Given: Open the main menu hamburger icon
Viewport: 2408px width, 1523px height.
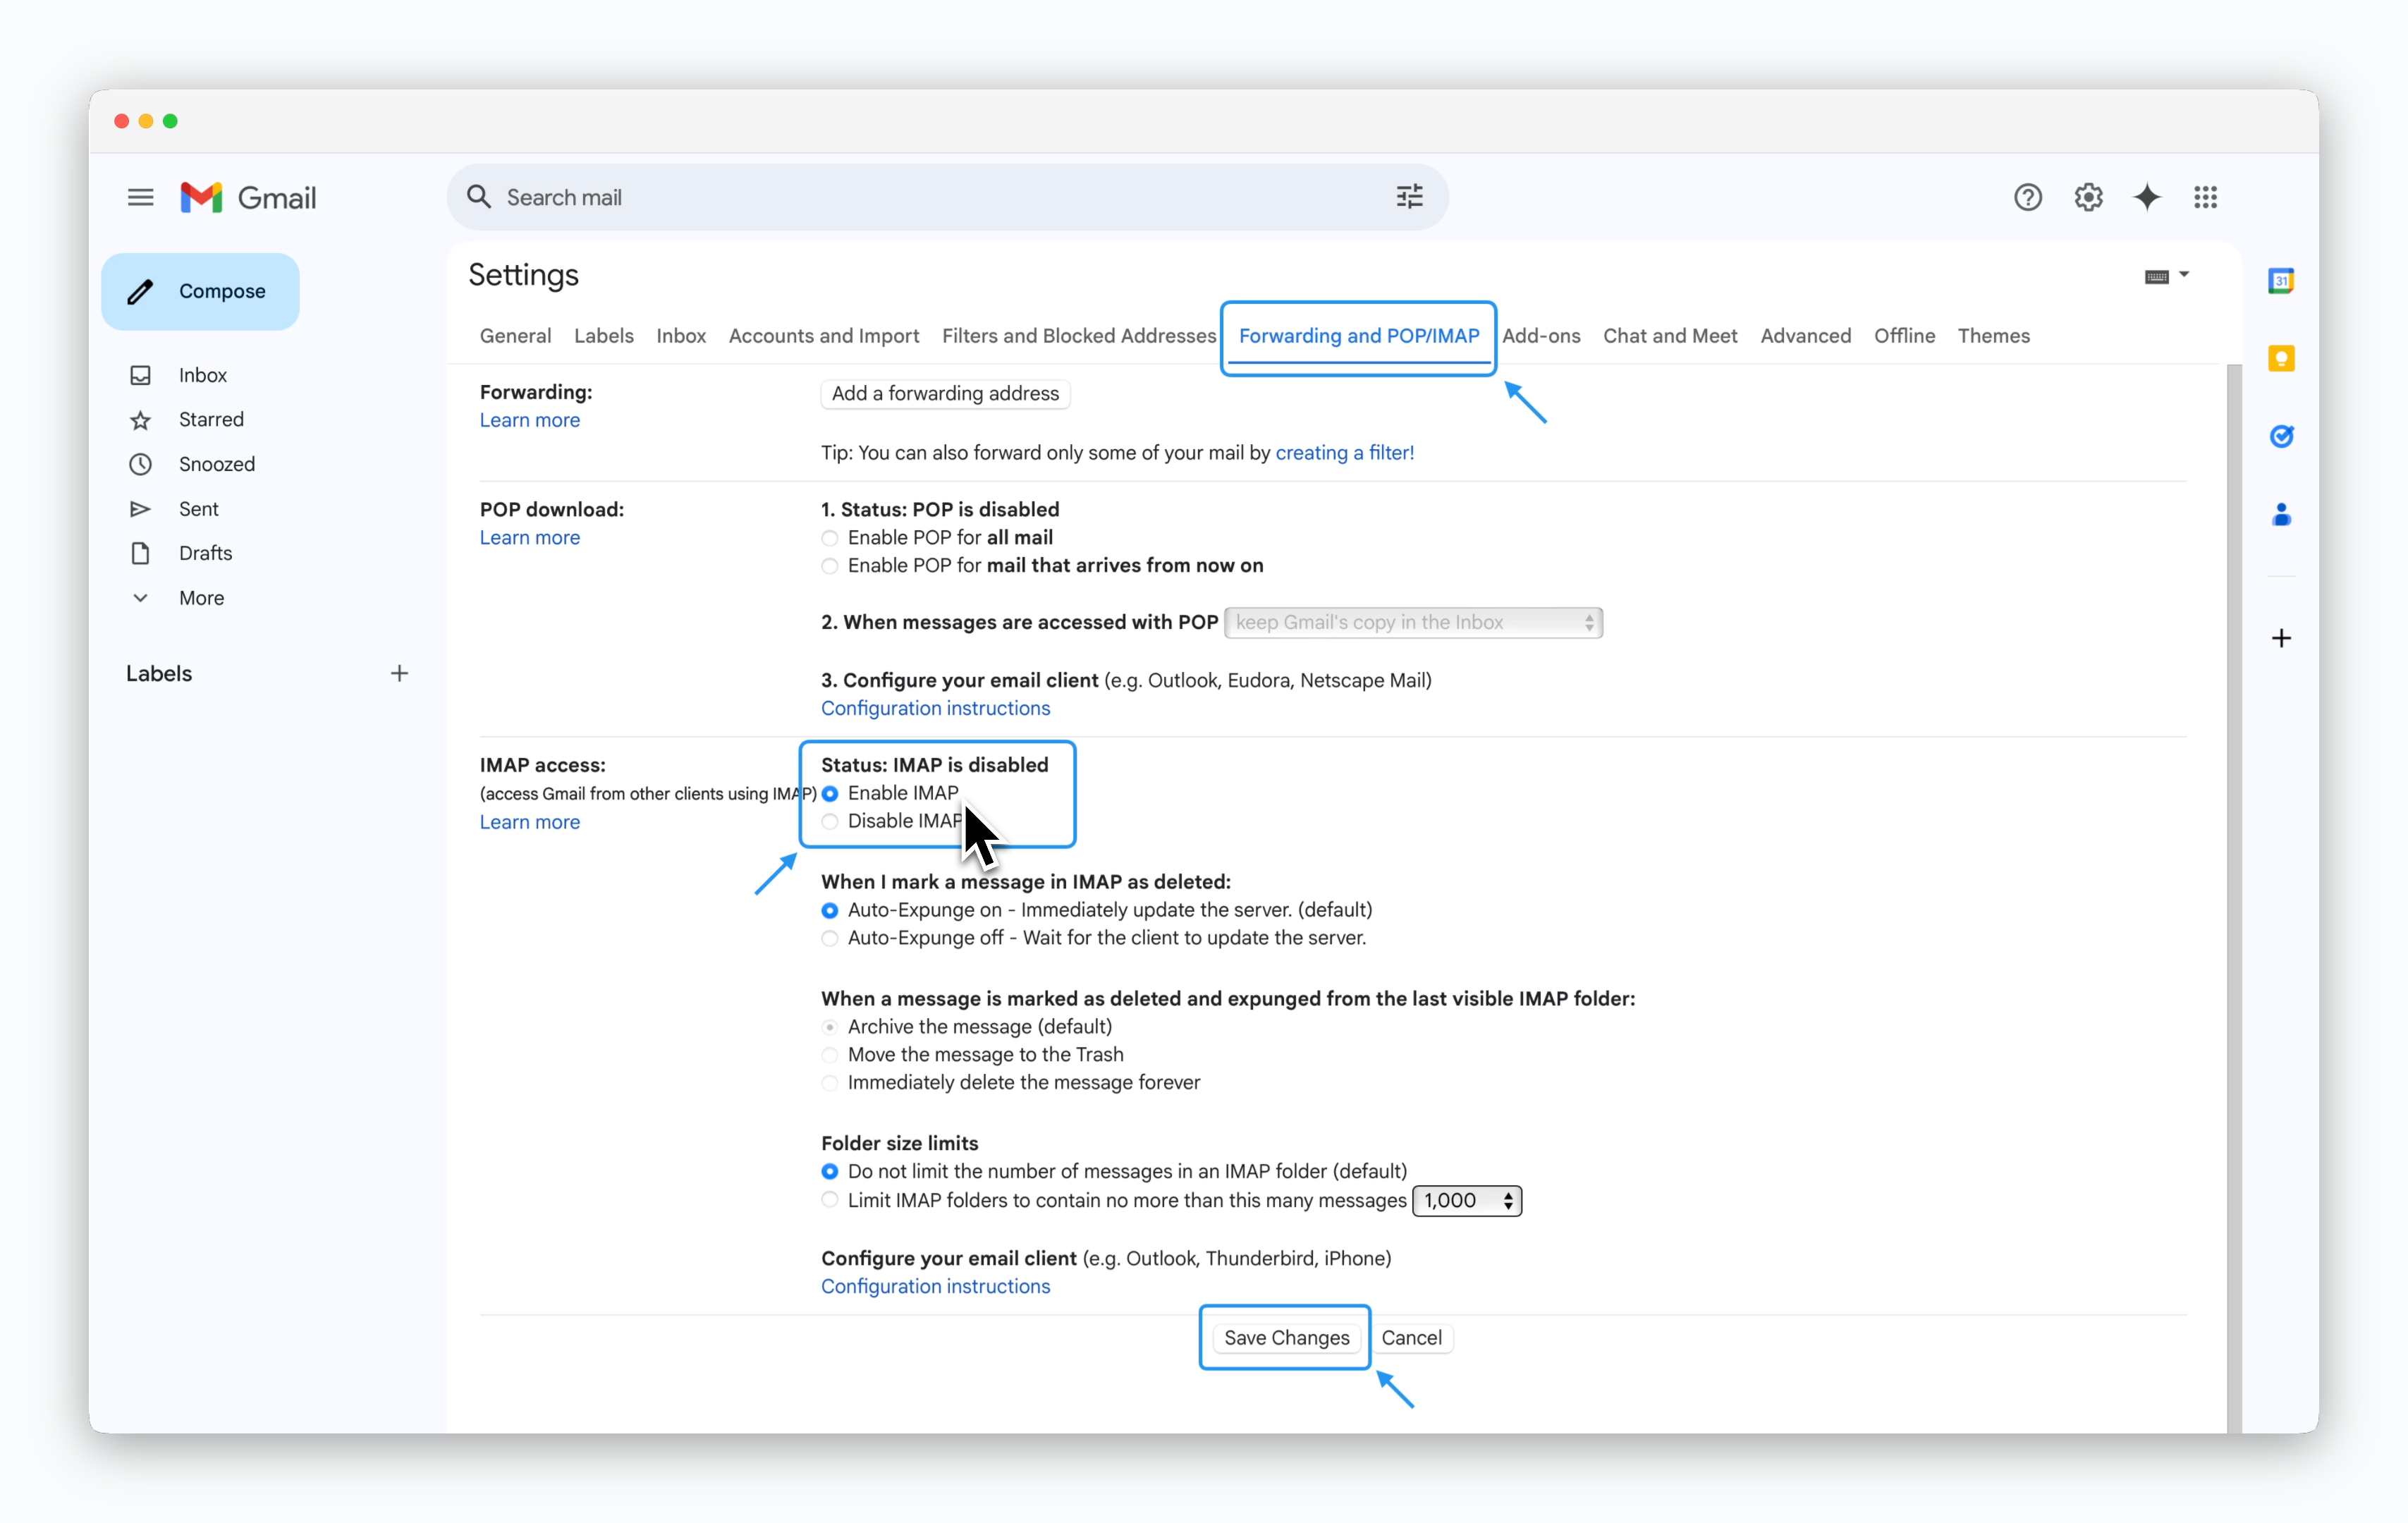Looking at the screenshot, I should (140, 197).
